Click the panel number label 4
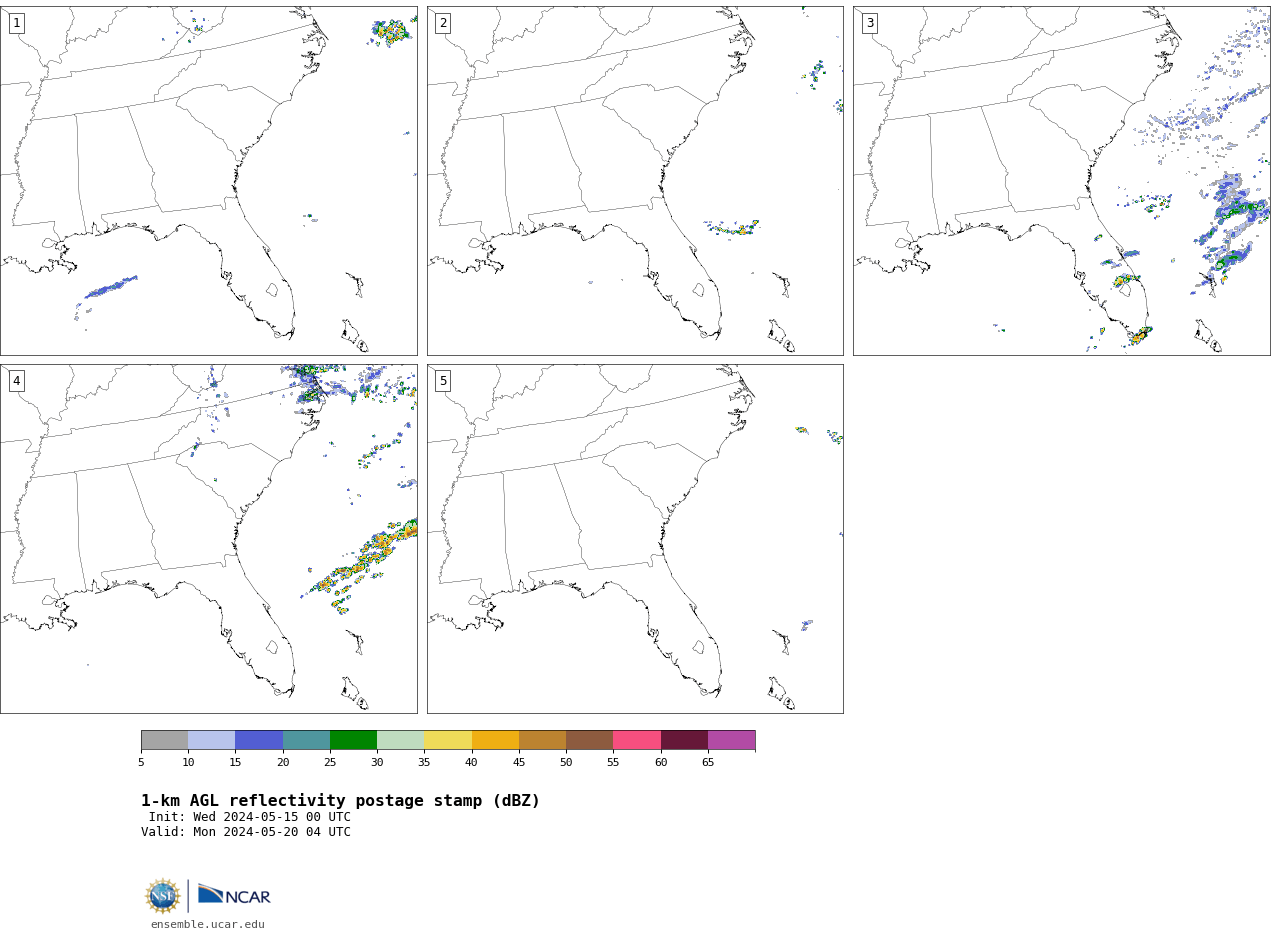Image resolution: width=1280 pixels, height=936 pixels. [x=17, y=381]
